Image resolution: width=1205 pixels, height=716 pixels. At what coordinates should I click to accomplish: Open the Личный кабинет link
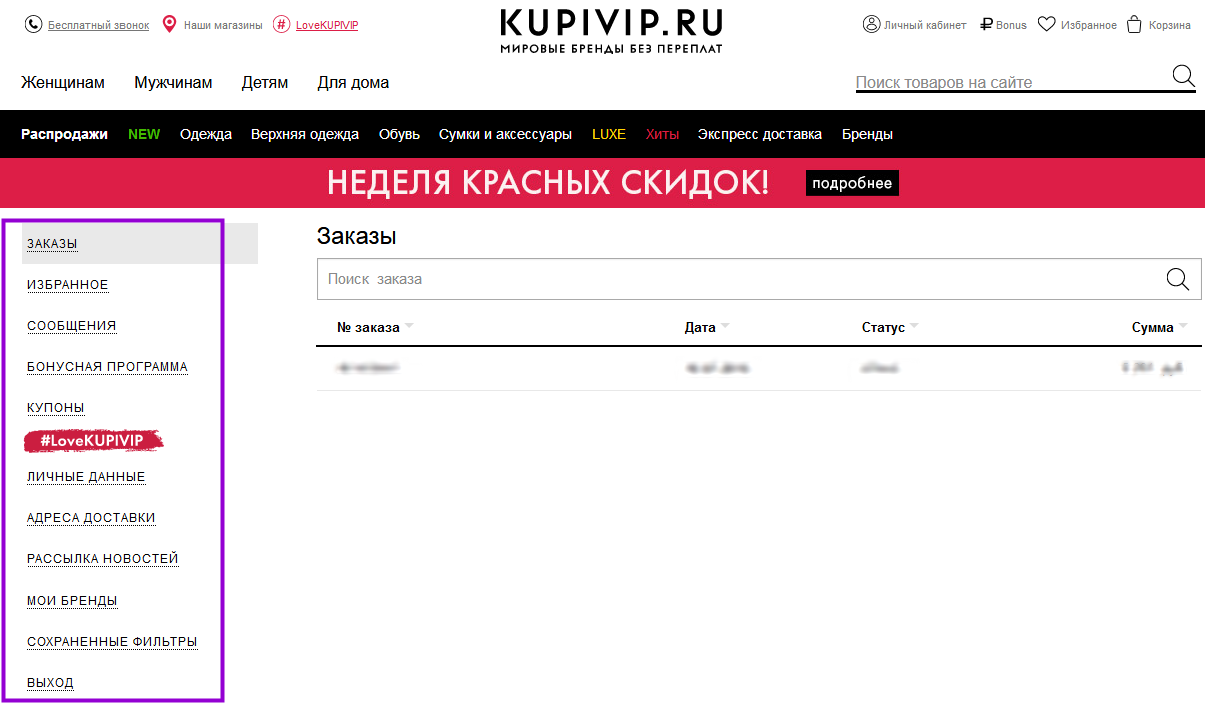point(925,25)
